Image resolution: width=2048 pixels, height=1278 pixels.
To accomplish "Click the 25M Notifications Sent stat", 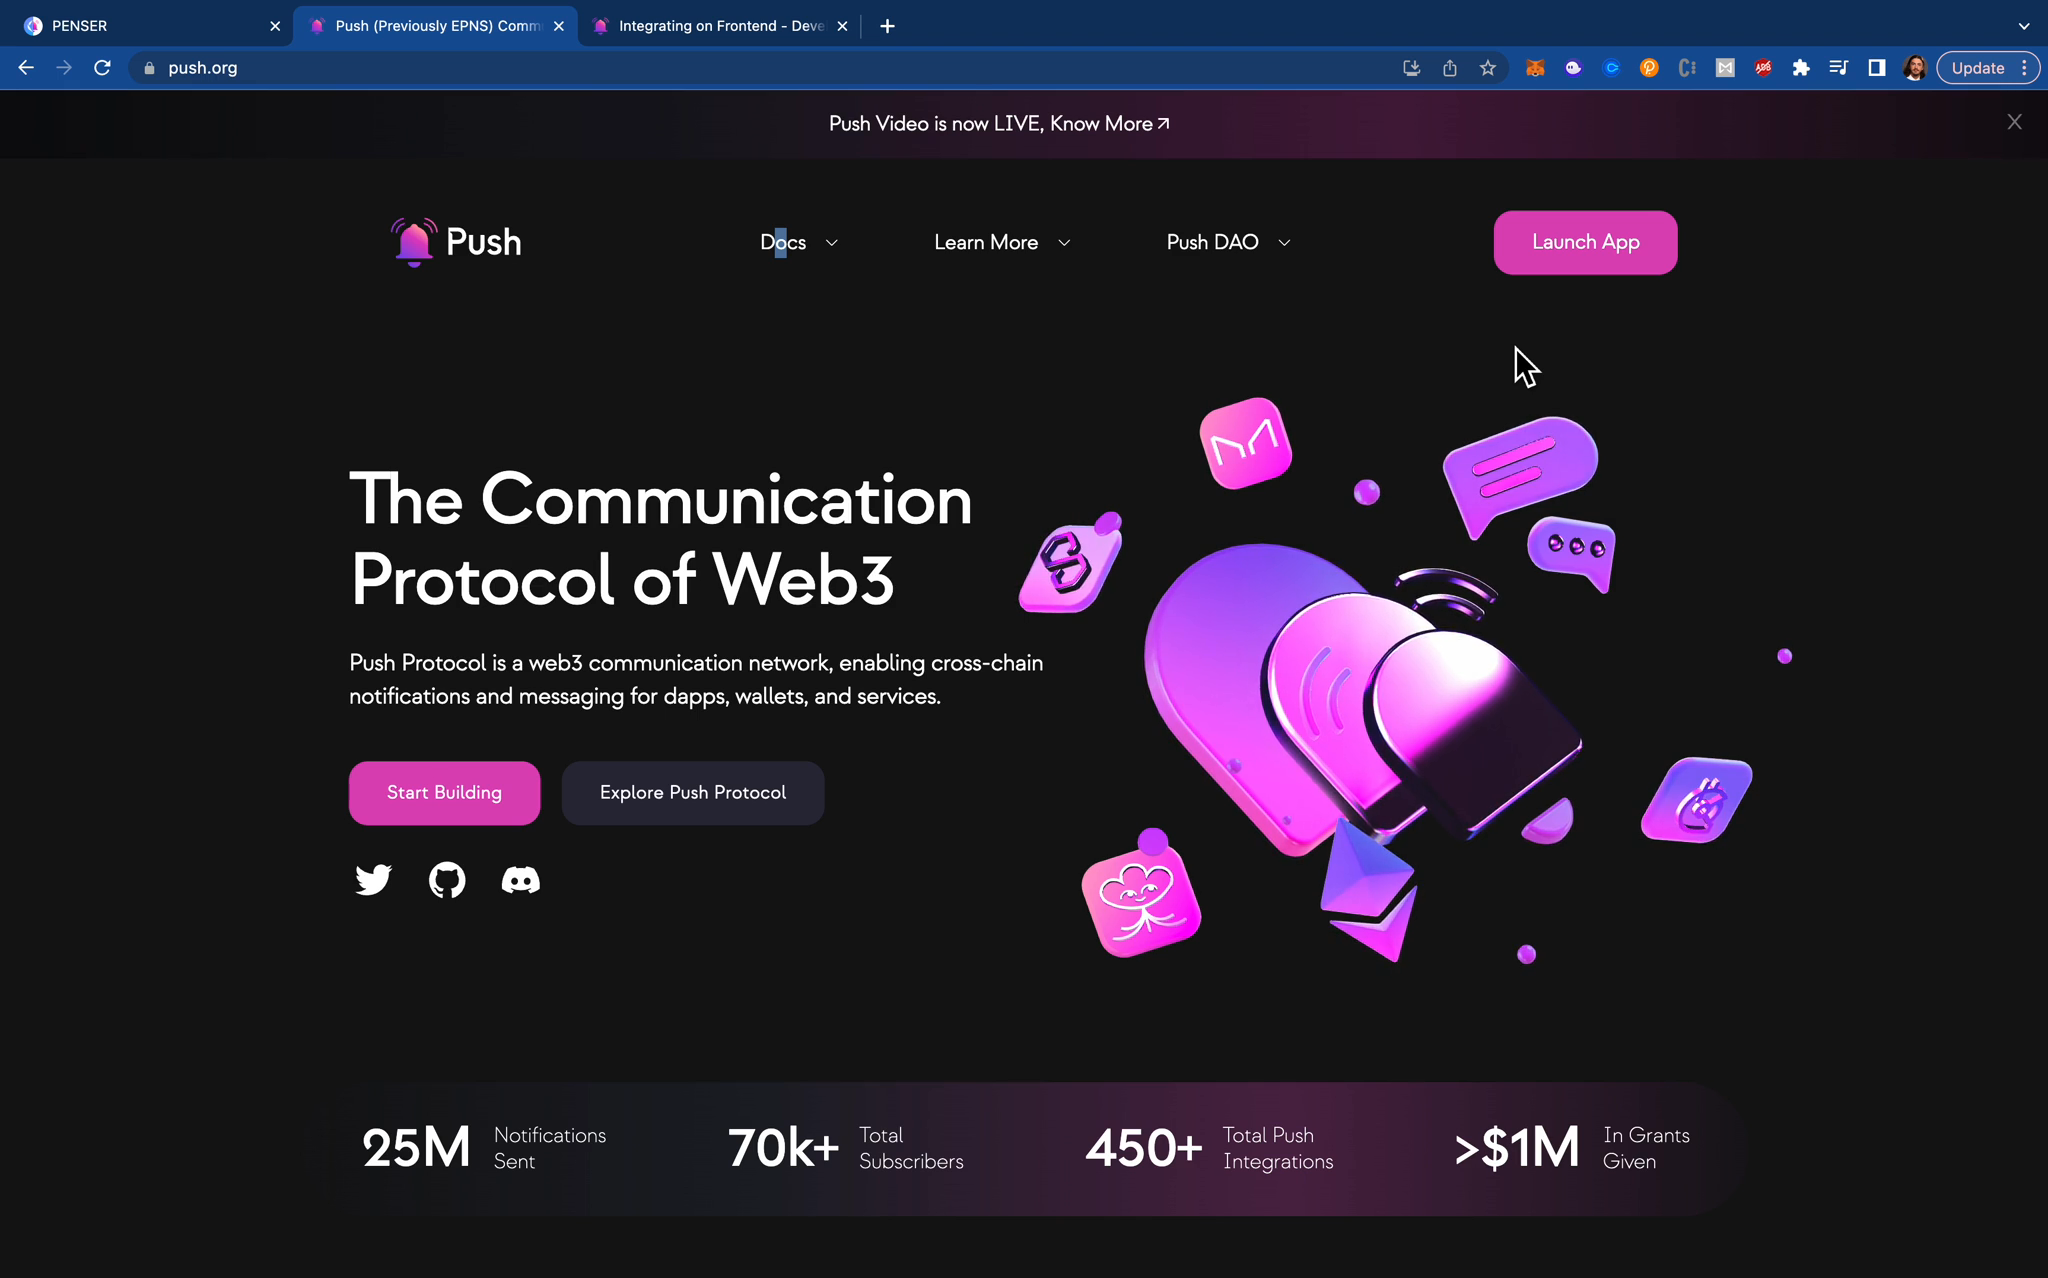I will (x=484, y=1147).
